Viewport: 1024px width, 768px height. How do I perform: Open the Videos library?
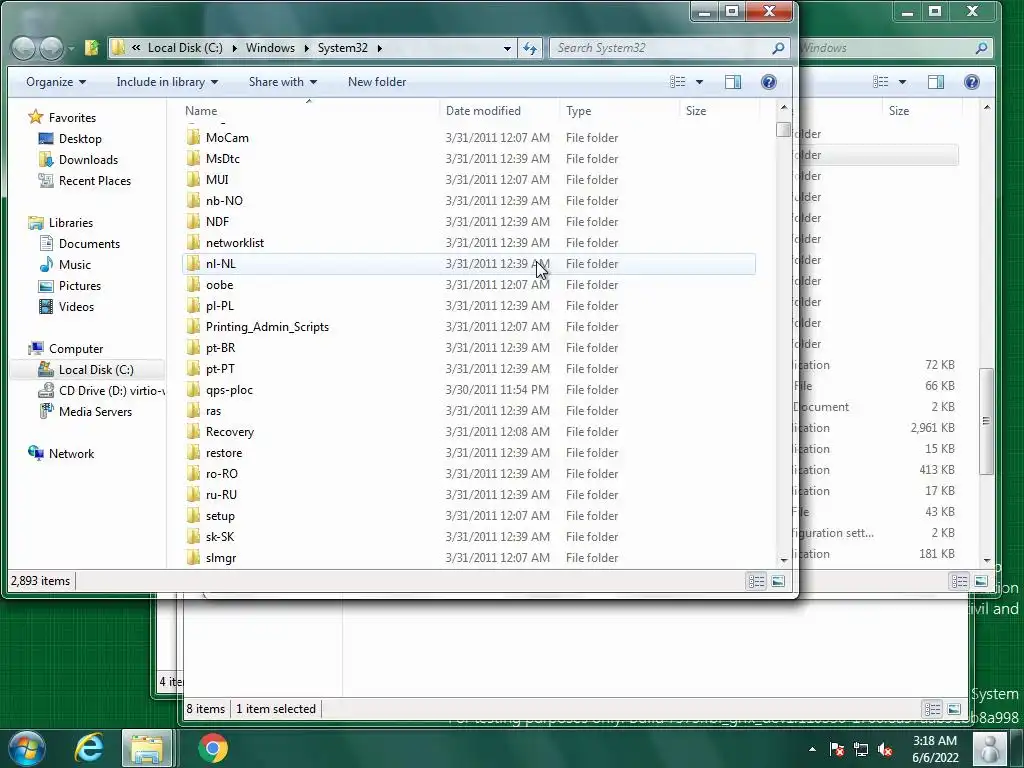point(76,306)
